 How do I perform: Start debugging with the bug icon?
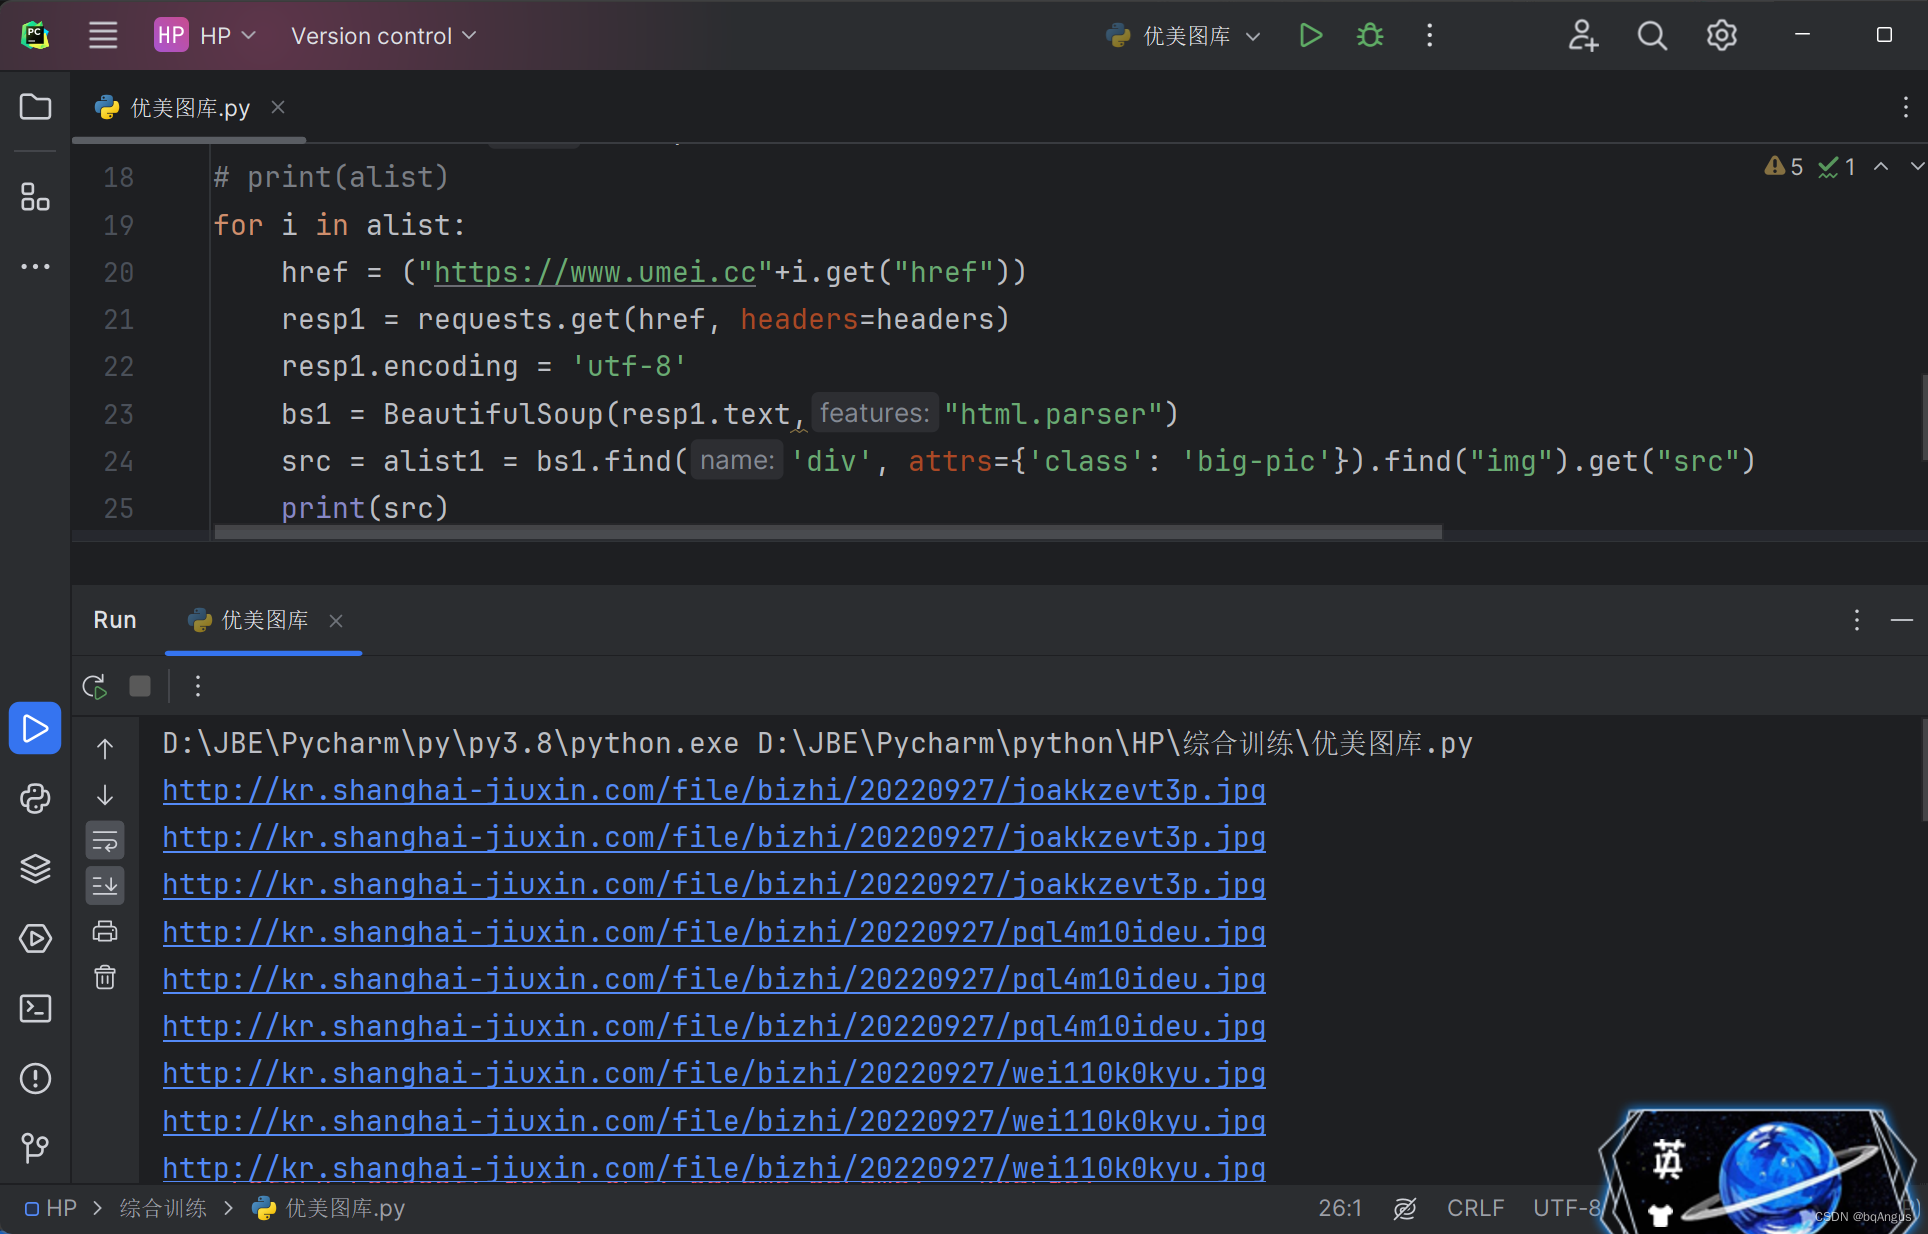point(1370,36)
